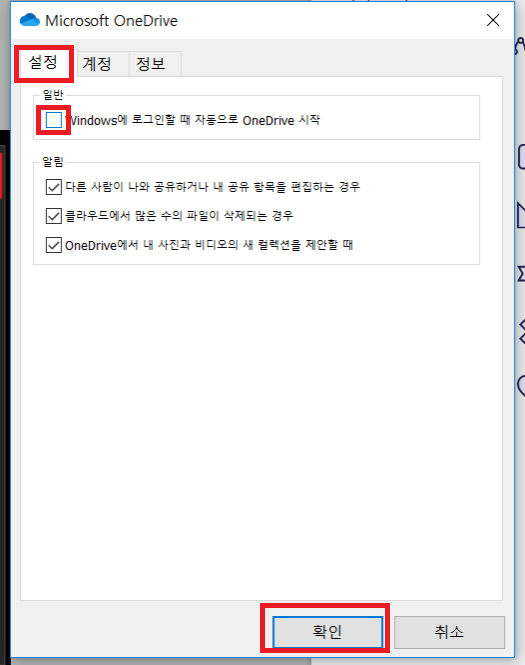The image size is (525, 665).
Task: Click the Microsoft OneDrive title text
Action: 112,20
